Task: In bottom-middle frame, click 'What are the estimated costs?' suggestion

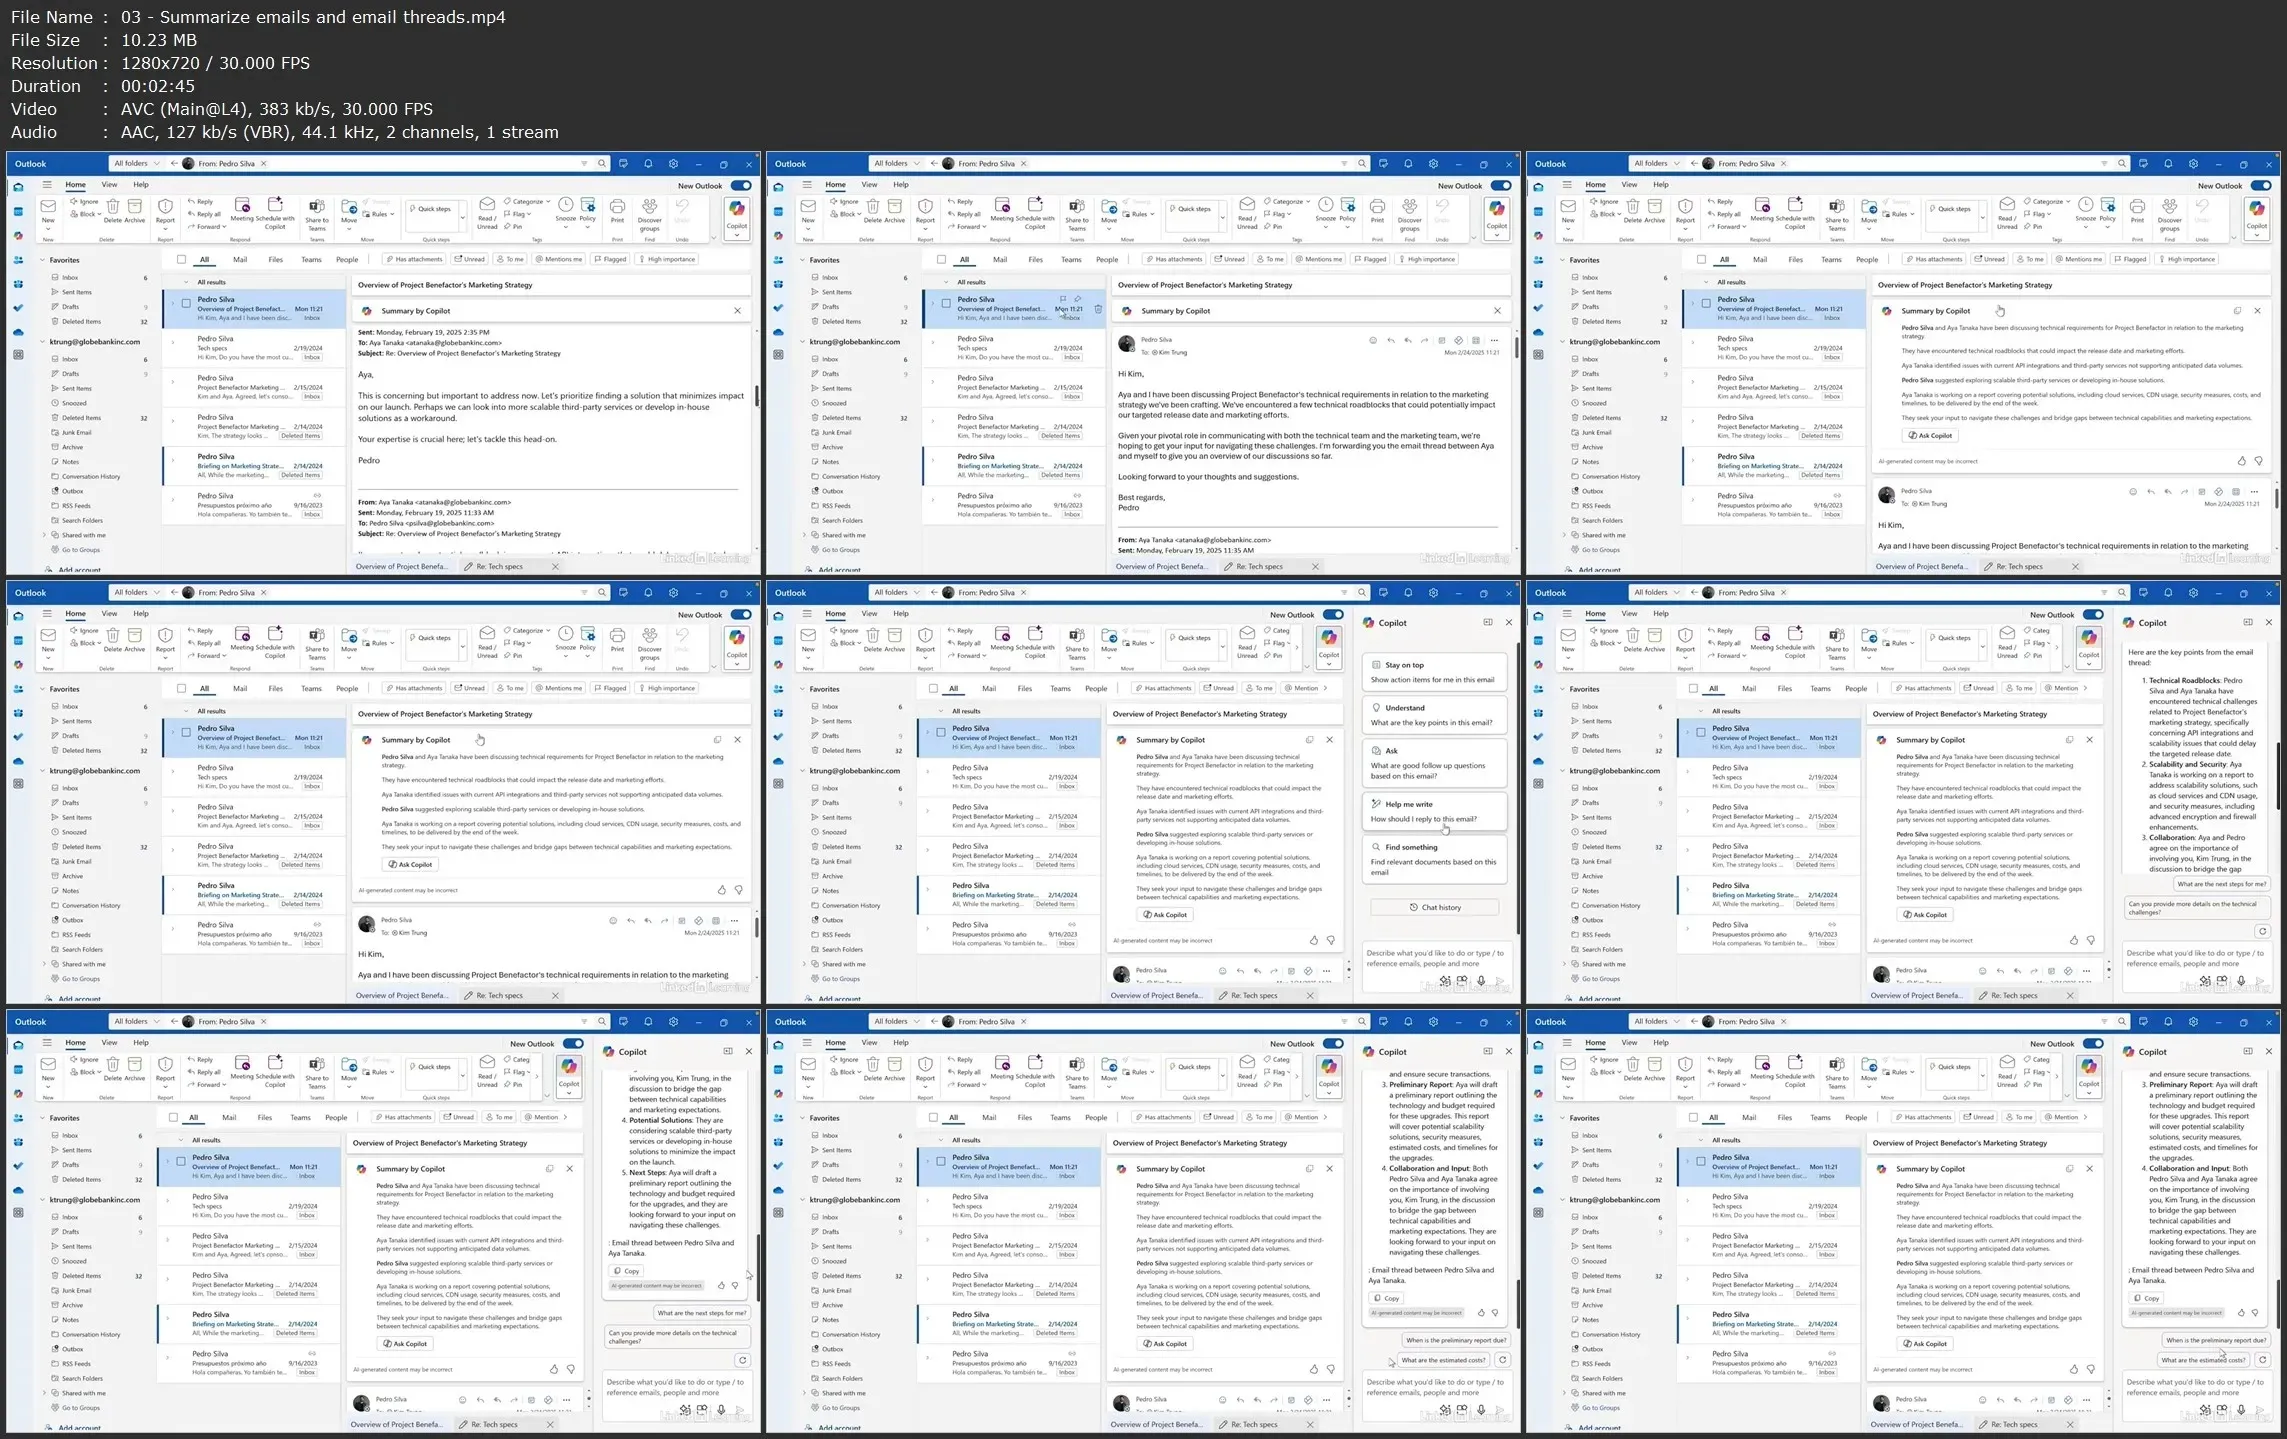Action: click(1443, 1360)
